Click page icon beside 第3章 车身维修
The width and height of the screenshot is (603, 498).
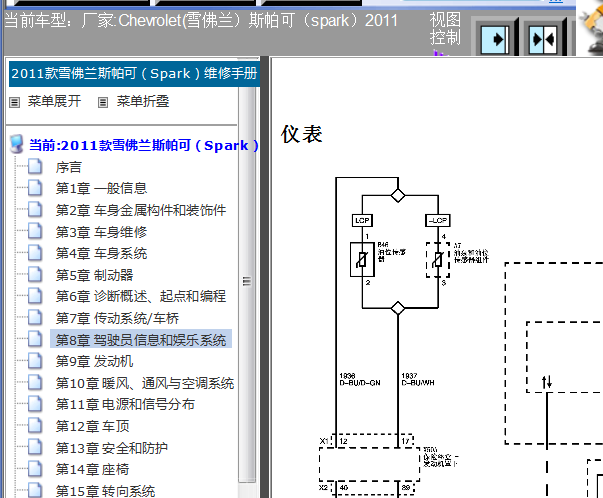tap(35, 231)
